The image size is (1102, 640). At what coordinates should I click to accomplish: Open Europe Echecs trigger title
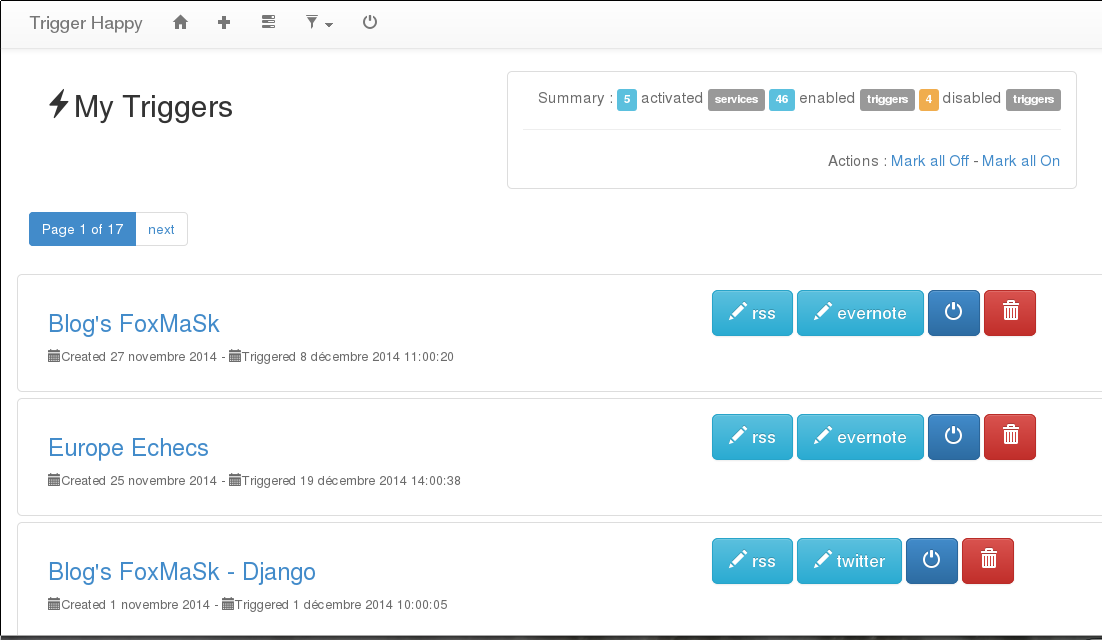tap(129, 448)
